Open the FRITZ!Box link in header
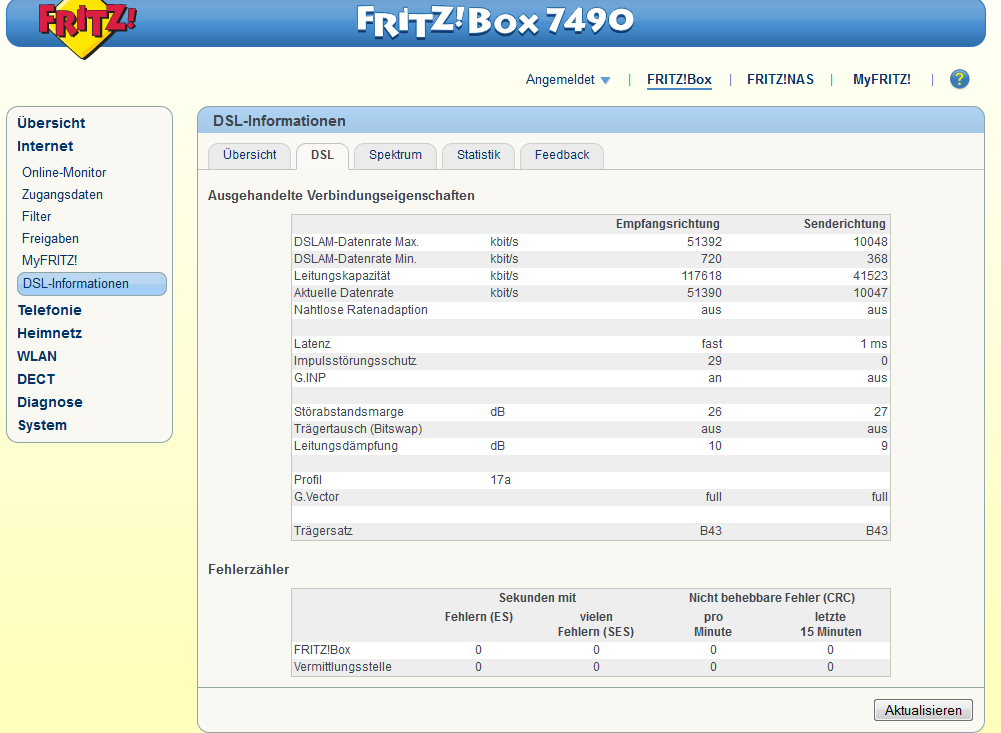1001x733 pixels. (679, 80)
